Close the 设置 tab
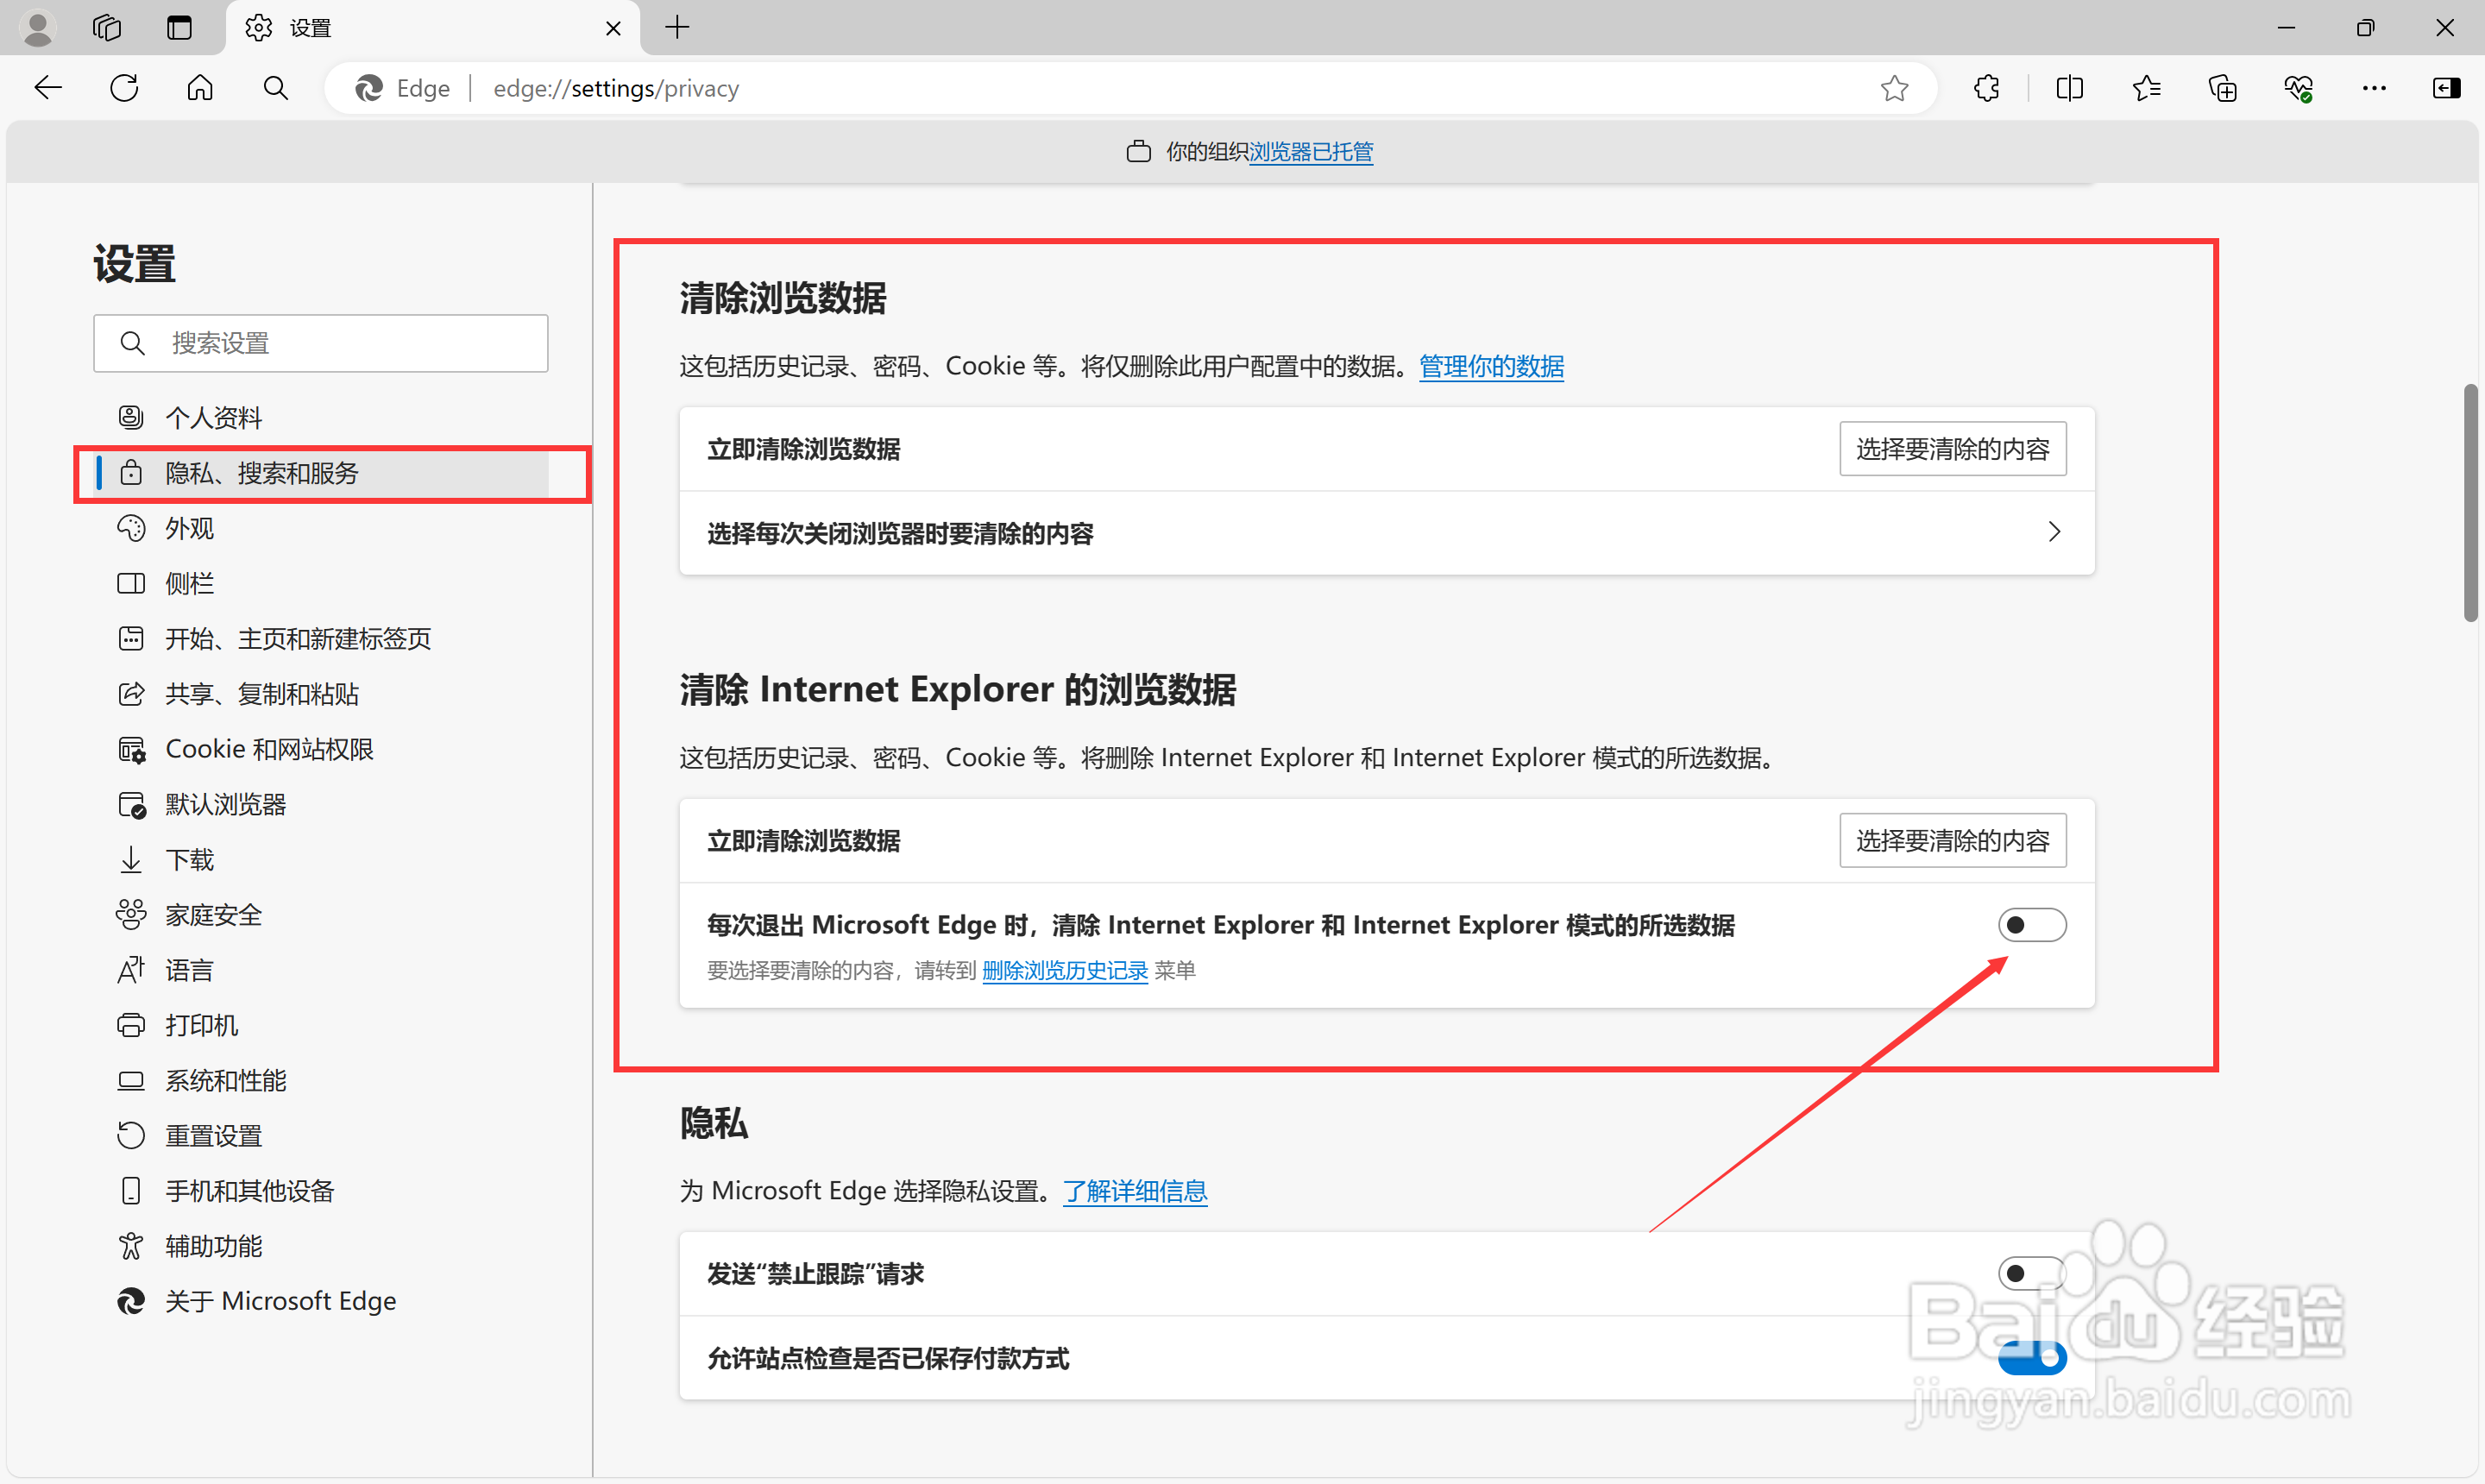This screenshot has height=1484, width=2485. [x=613, y=28]
